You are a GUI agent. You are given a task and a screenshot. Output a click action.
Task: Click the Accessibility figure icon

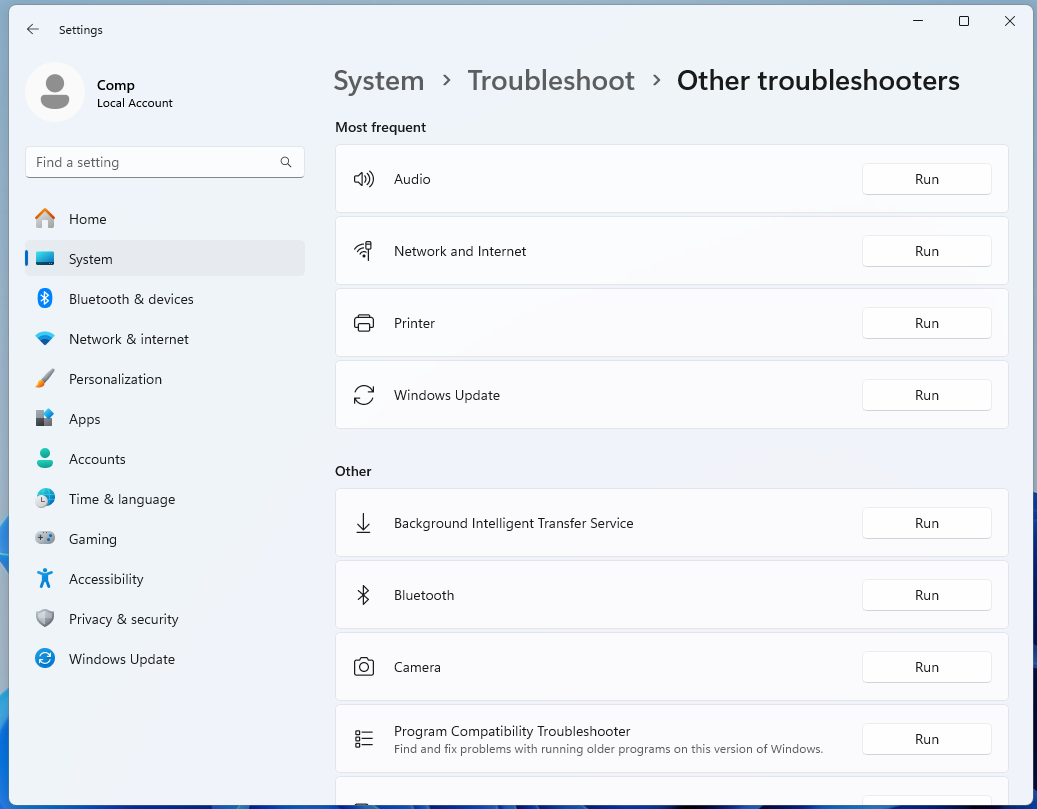coord(45,578)
